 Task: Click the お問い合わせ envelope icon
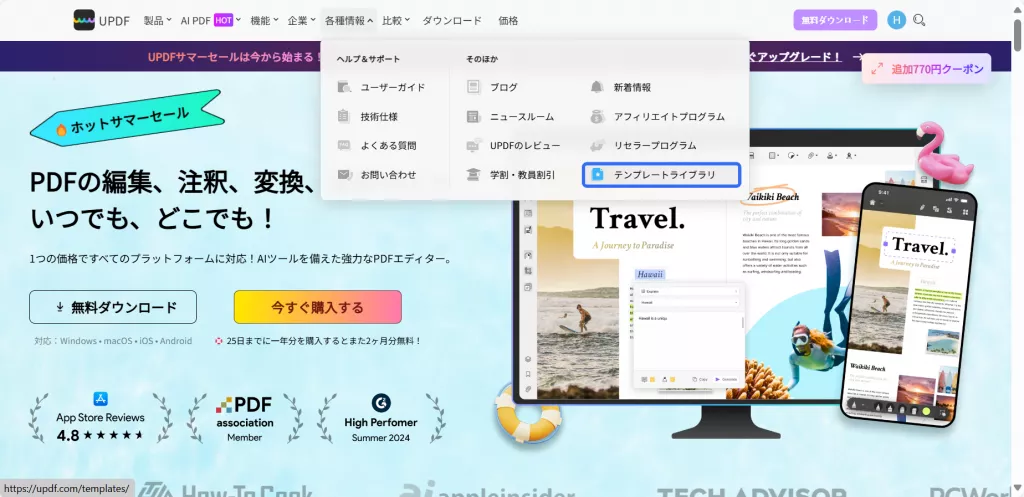345,174
